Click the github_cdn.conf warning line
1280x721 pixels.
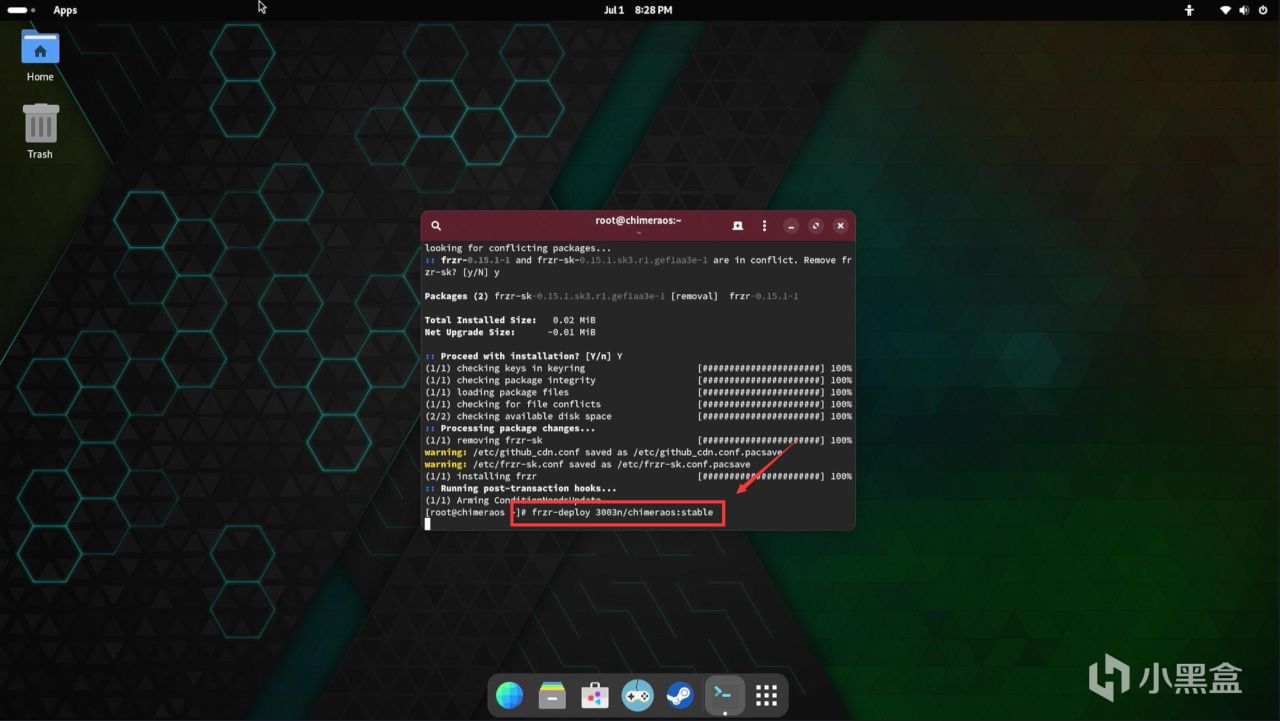(x=604, y=452)
